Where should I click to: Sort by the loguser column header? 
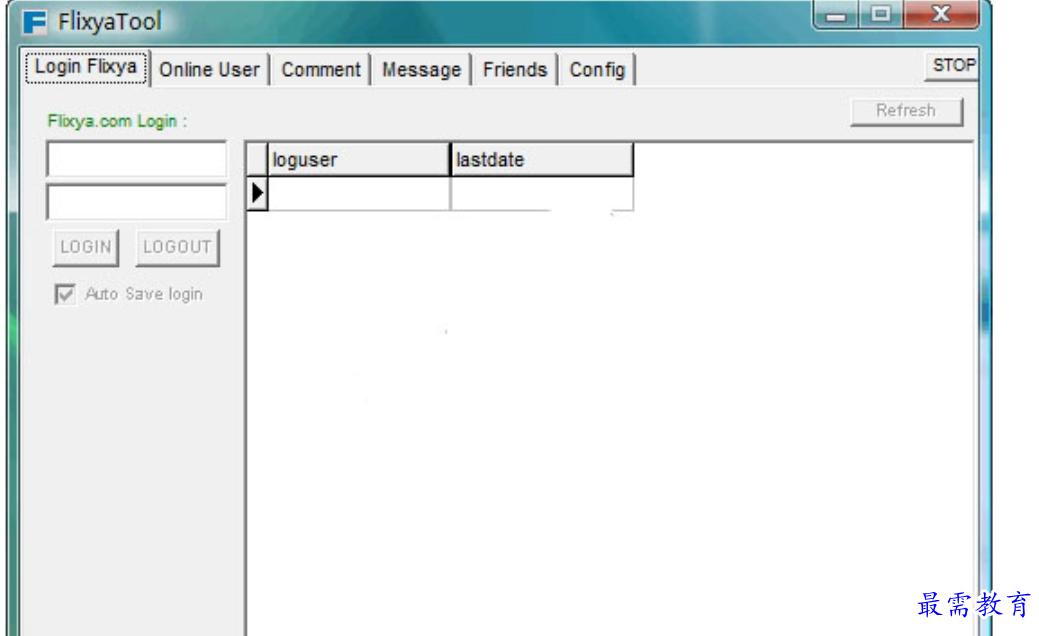[x=358, y=160]
